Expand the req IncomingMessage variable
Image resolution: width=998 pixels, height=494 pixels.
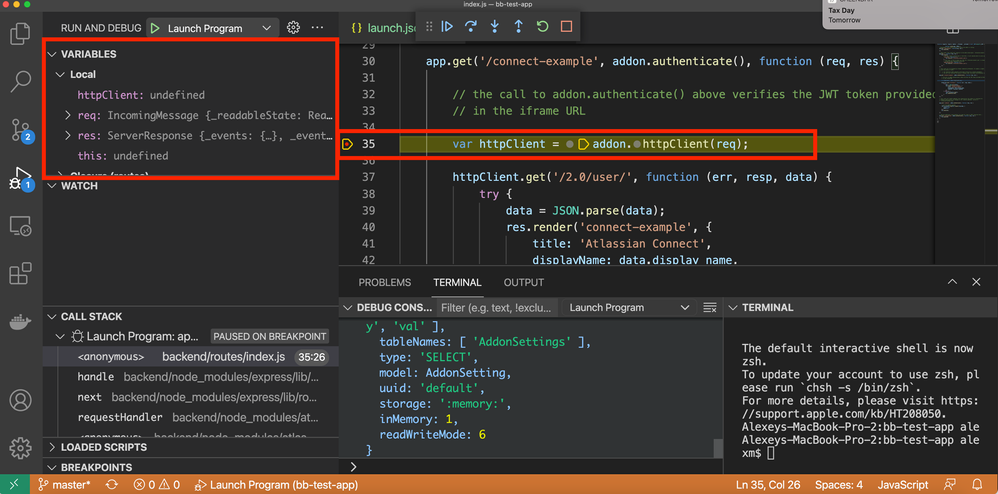68,115
